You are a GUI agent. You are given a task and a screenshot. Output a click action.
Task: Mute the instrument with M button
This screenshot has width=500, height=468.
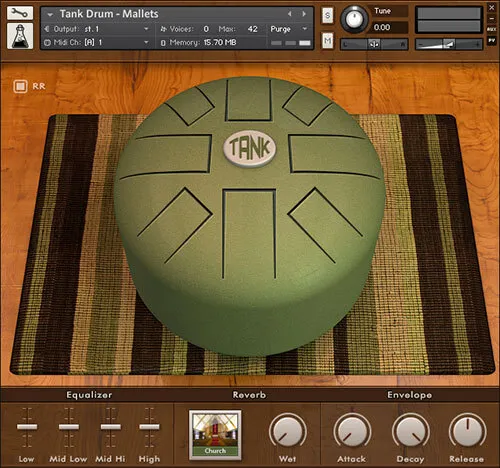coord(328,41)
